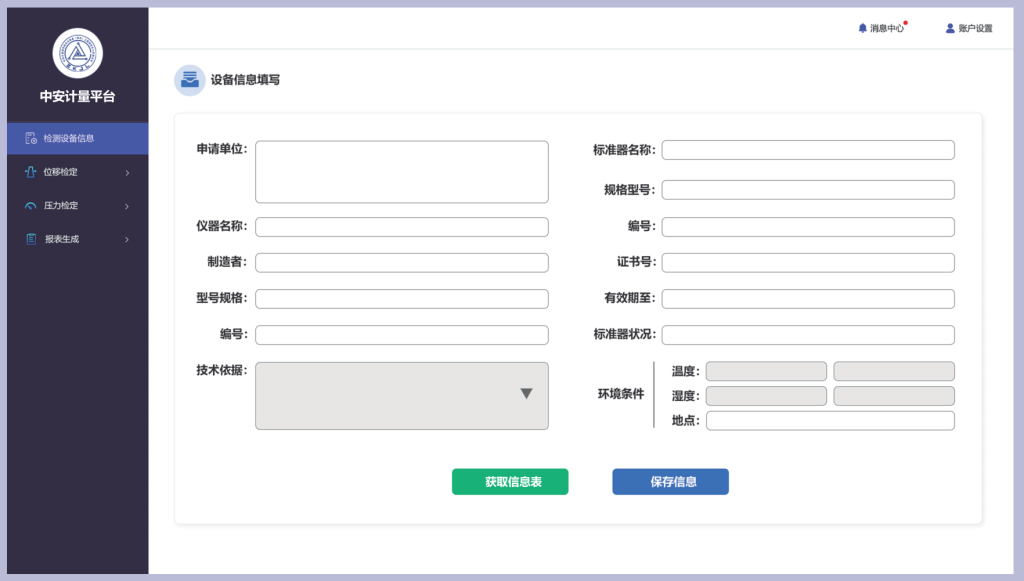Screen dimensions: 1024x581
Task: Expand the 报表生成 menu chevron
Action: tap(127, 240)
